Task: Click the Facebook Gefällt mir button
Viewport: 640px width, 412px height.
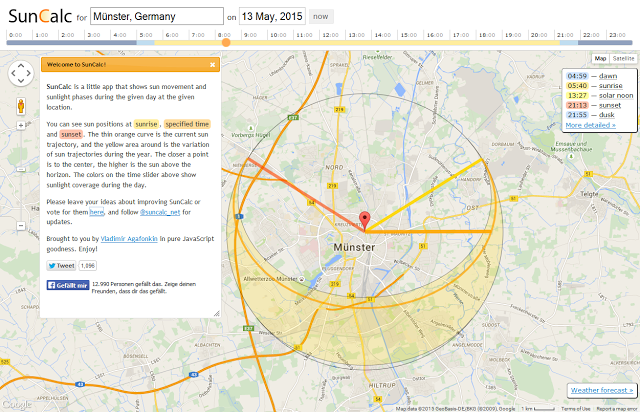Action: pos(68,285)
